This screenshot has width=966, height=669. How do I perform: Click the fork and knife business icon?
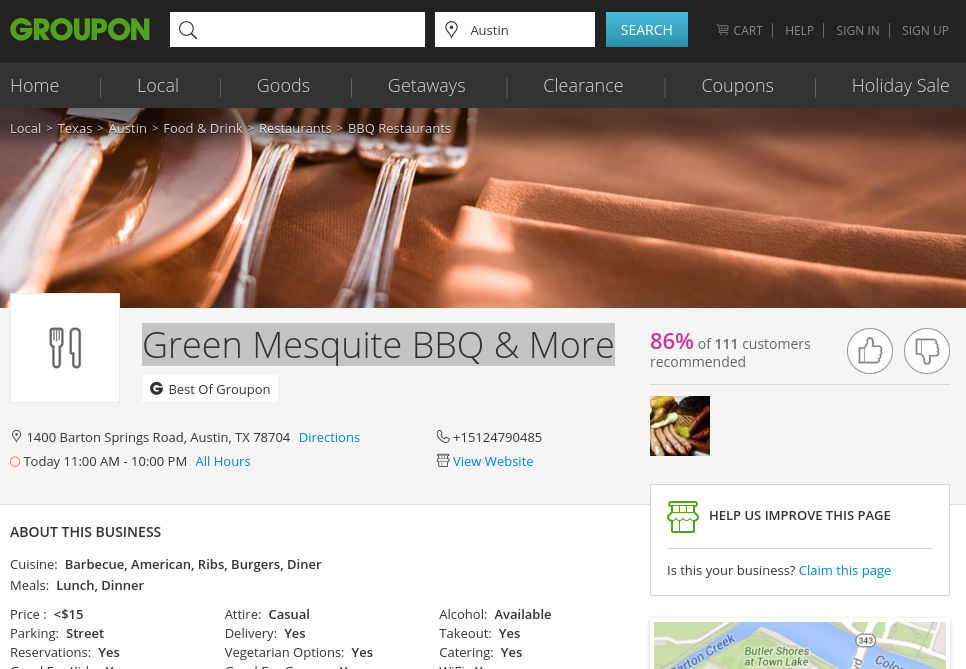tap(65, 348)
